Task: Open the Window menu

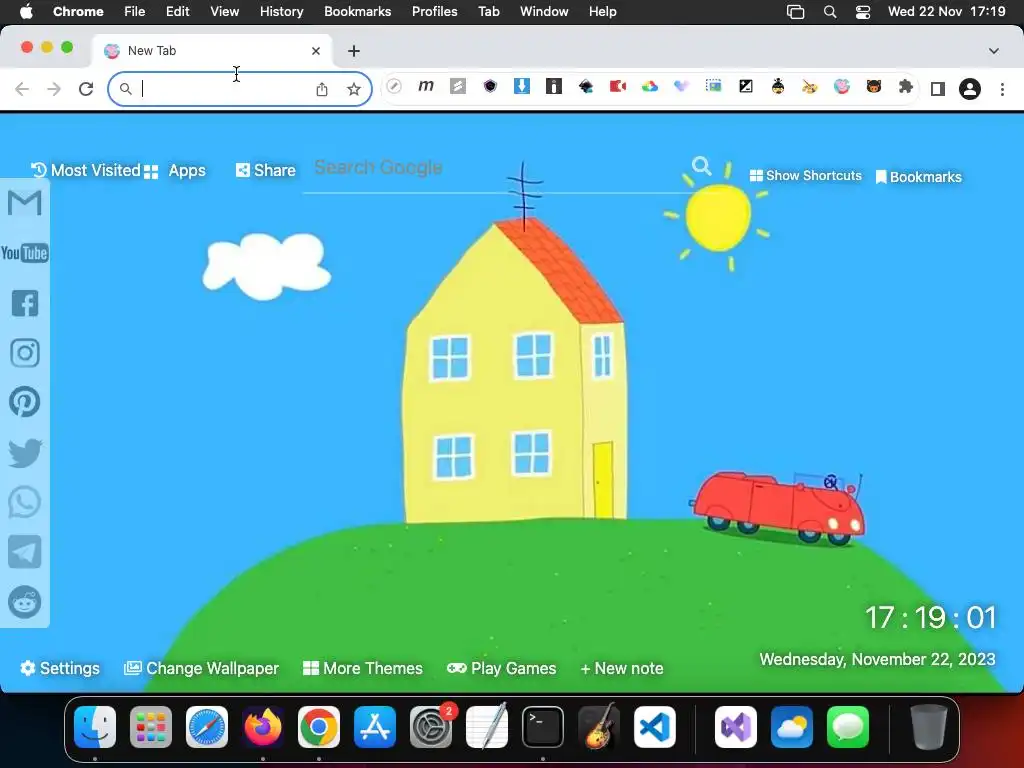Action: [x=544, y=12]
